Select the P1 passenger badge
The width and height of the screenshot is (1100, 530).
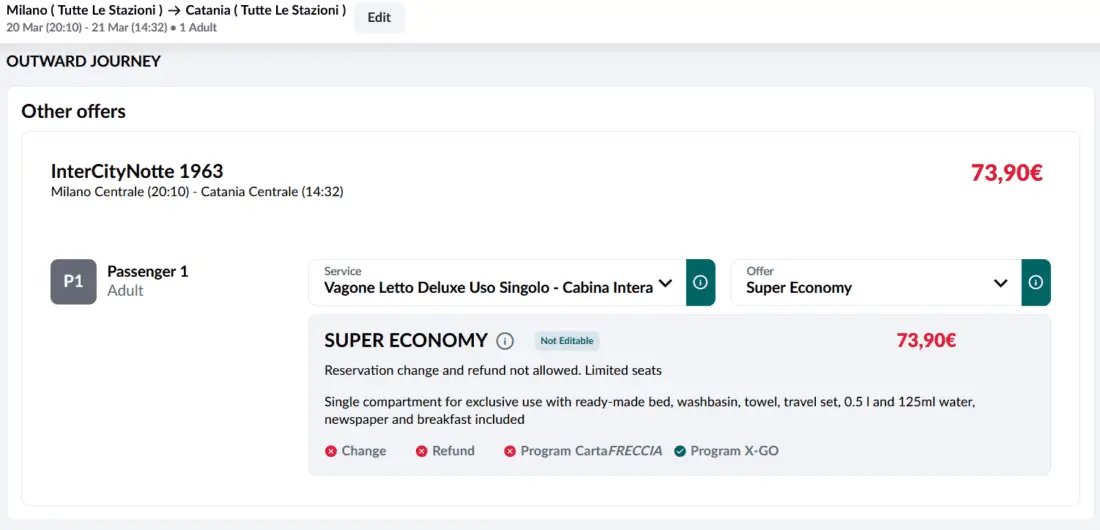tap(73, 281)
